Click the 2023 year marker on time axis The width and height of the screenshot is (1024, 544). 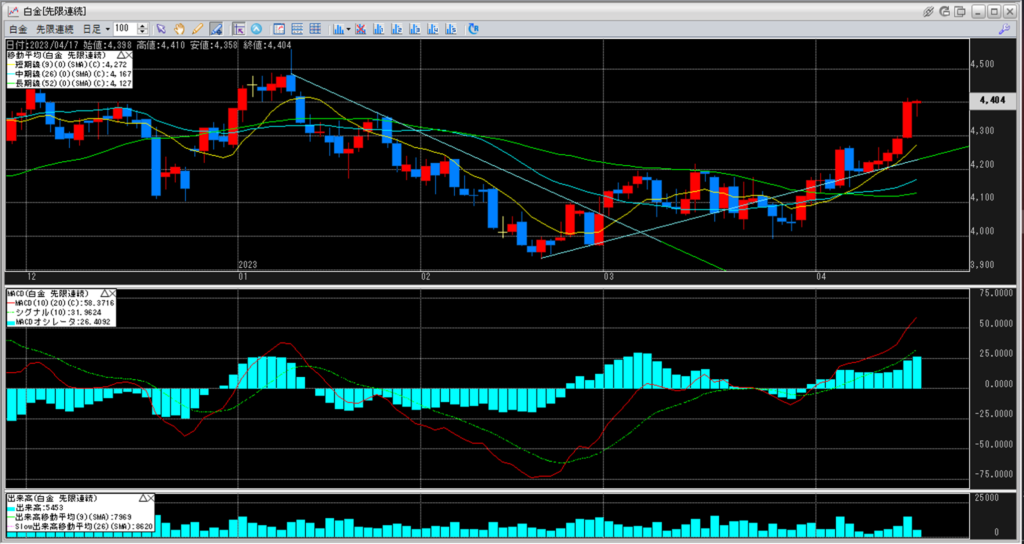(x=248, y=264)
